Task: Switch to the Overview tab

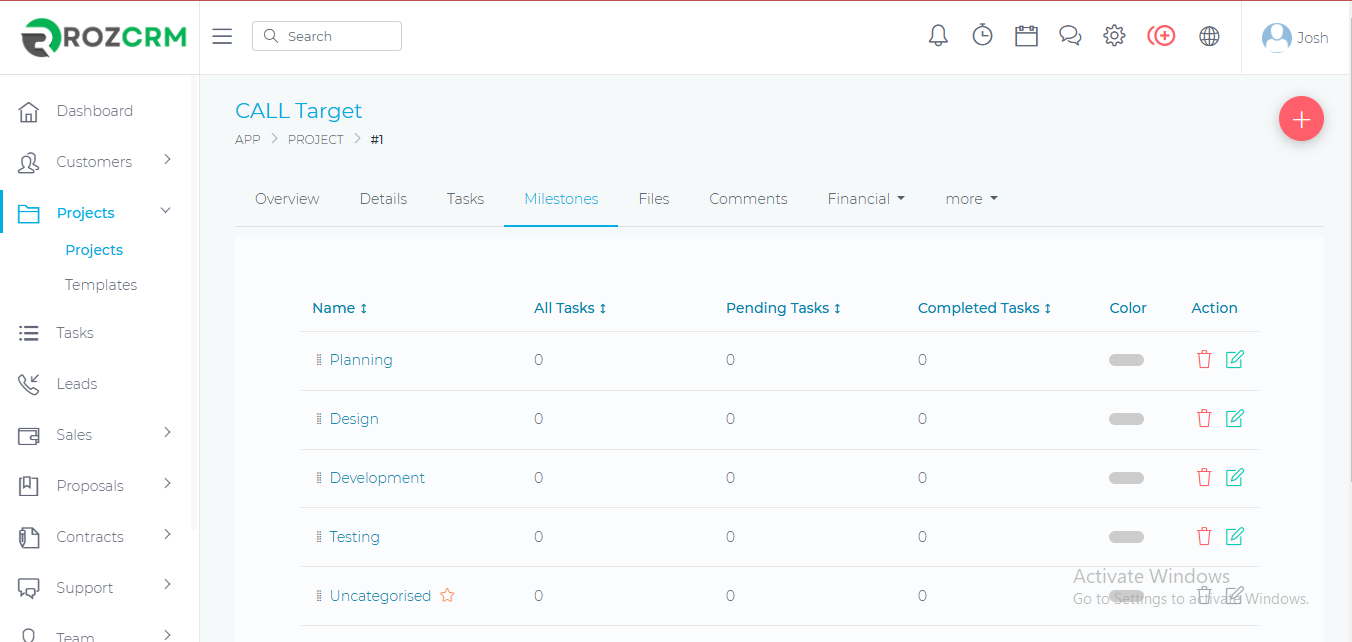Action: click(x=287, y=199)
